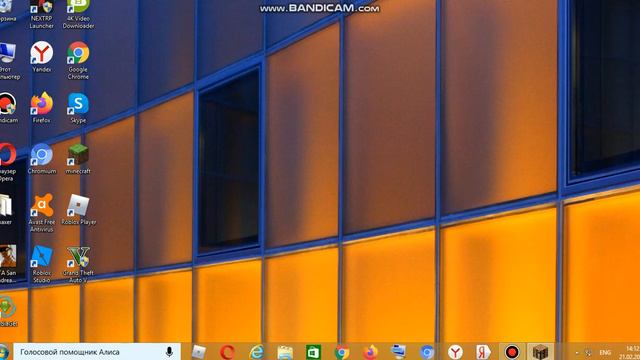Open Roblox Studio desktop shortcut
Screen dimensions: 640x360
[x=42, y=264]
